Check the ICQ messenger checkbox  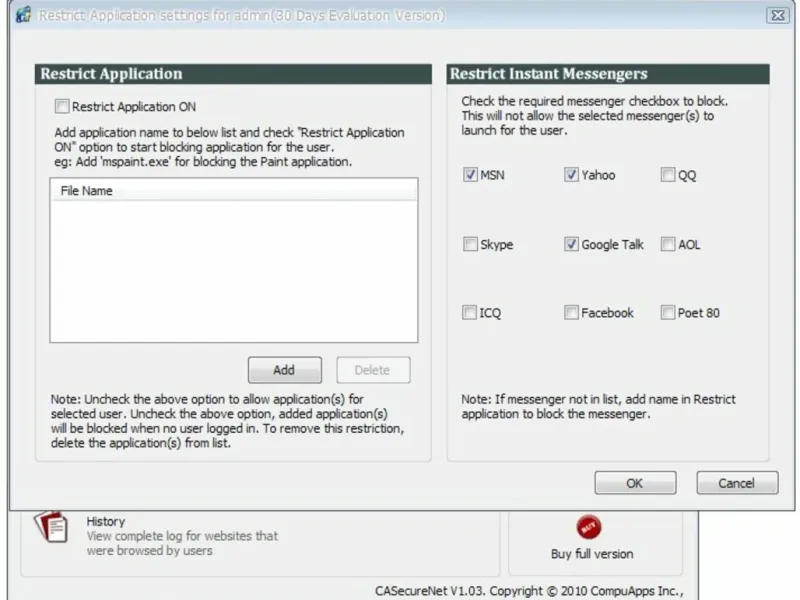click(x=469, y=313)
